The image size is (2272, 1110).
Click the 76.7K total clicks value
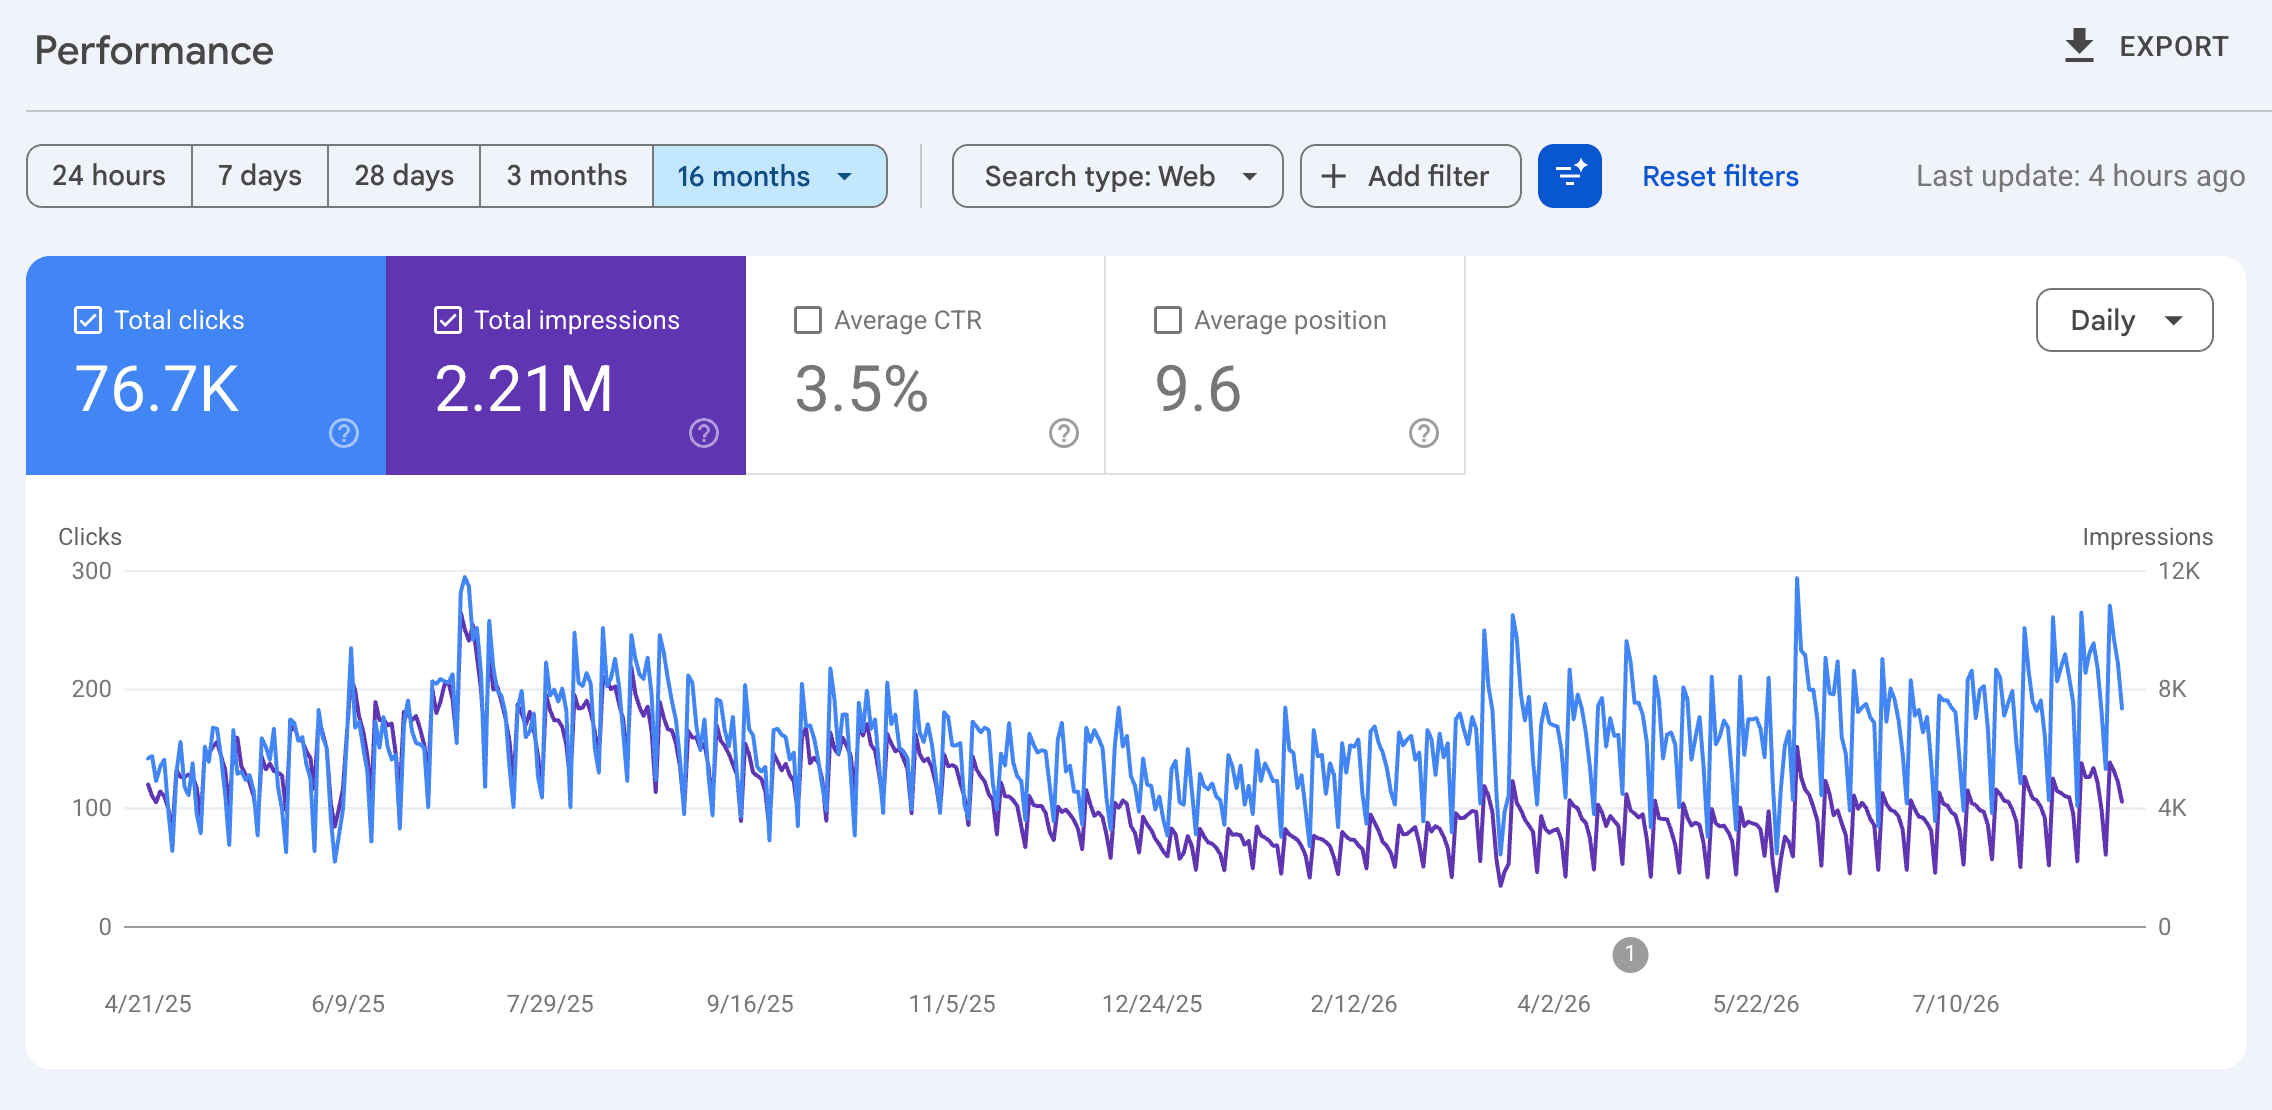157,389
